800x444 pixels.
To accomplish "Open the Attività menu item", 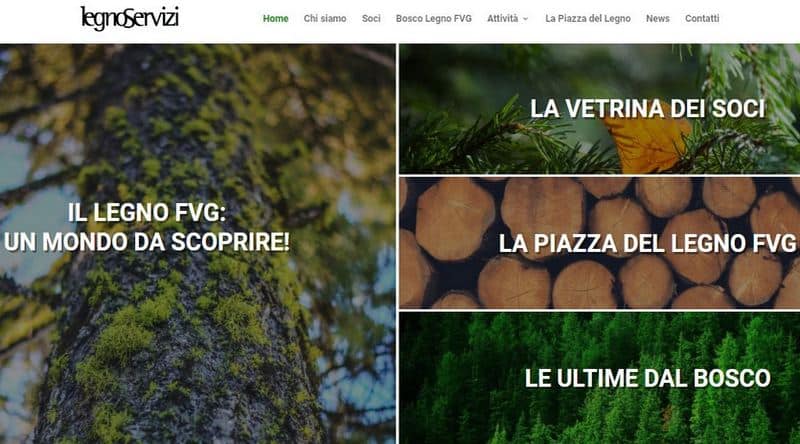I will point(502,18).
